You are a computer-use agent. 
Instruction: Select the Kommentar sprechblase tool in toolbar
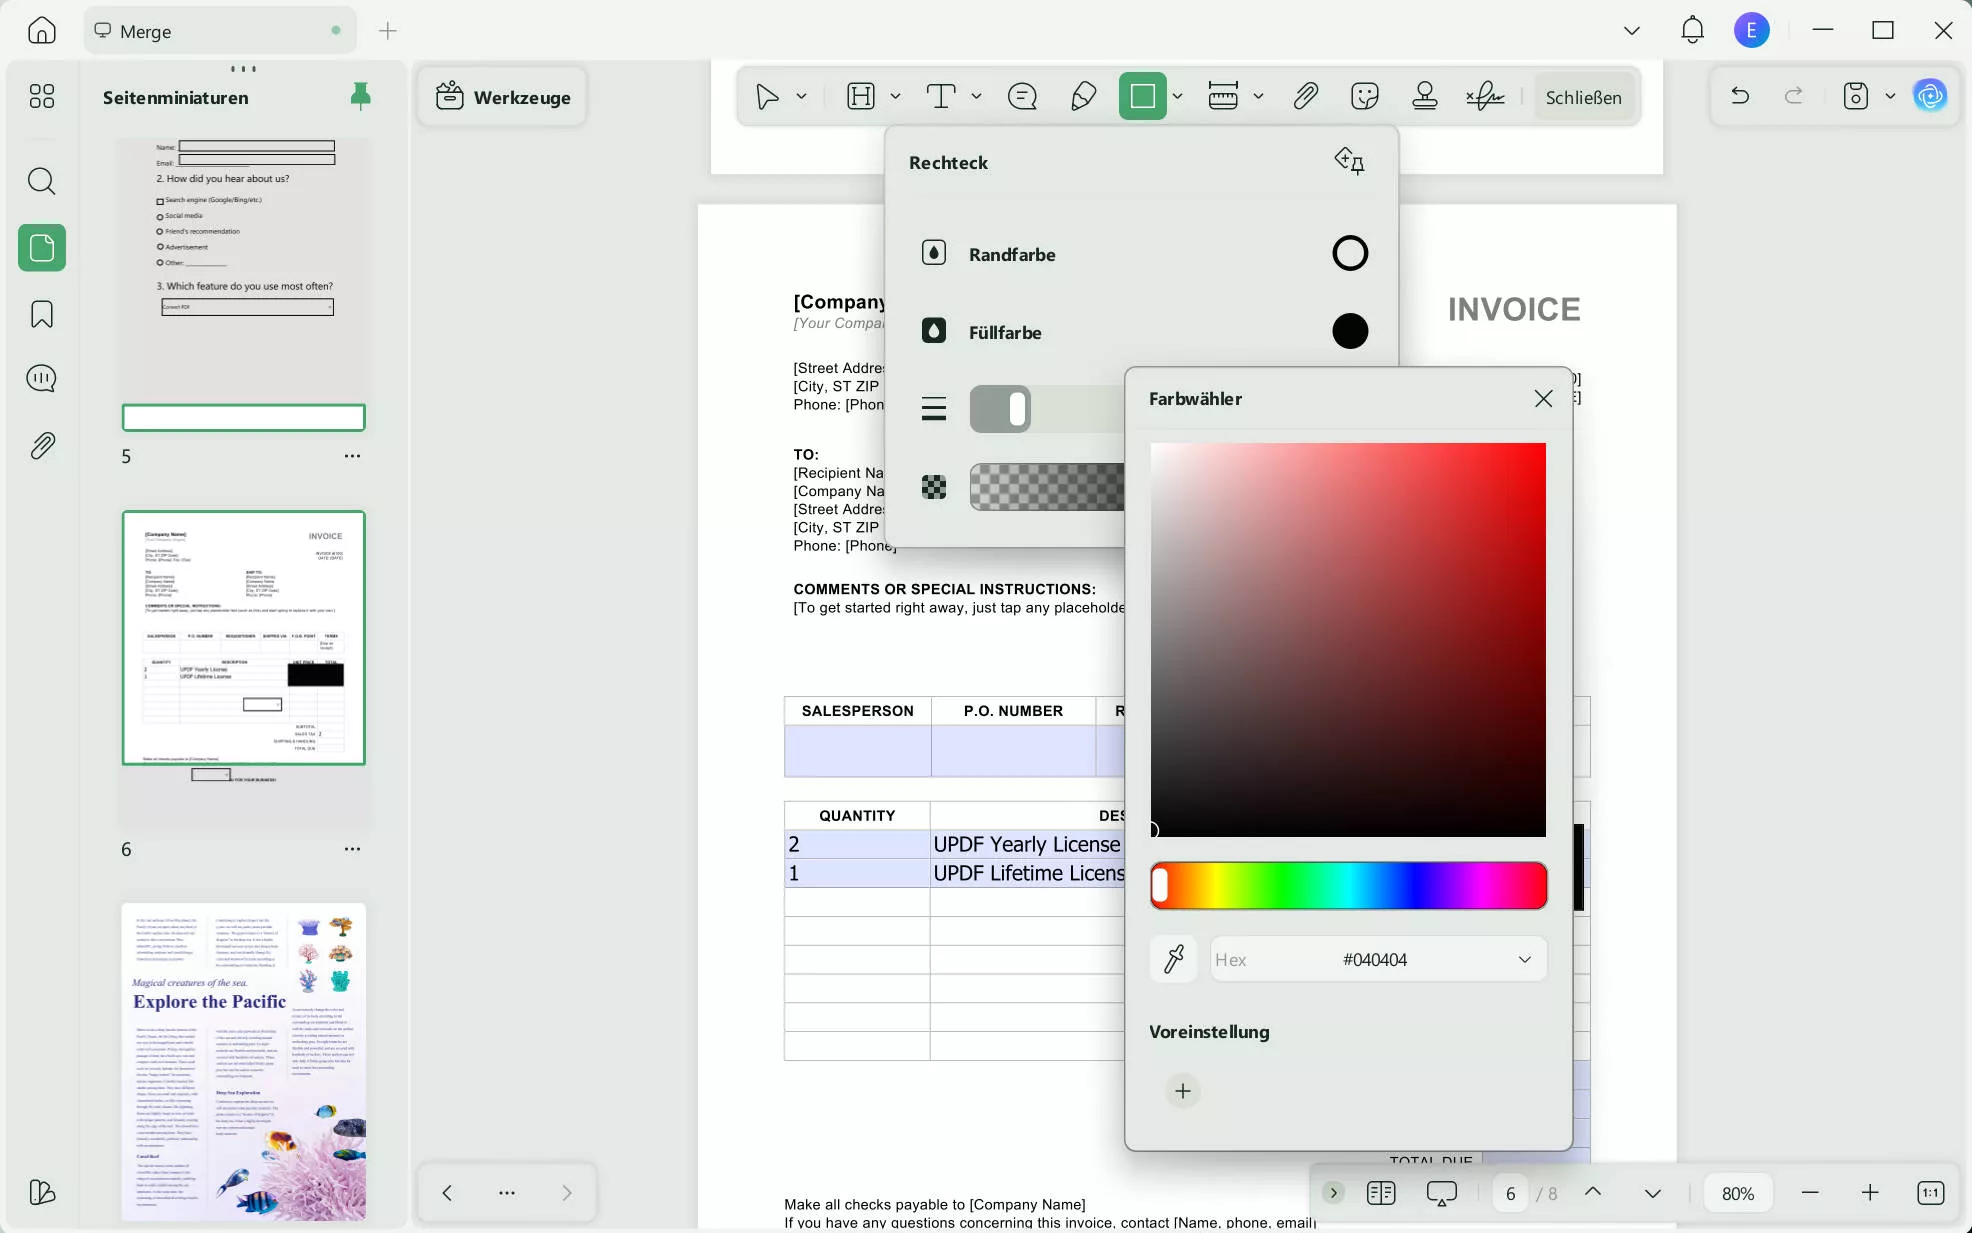[1021, 96]
